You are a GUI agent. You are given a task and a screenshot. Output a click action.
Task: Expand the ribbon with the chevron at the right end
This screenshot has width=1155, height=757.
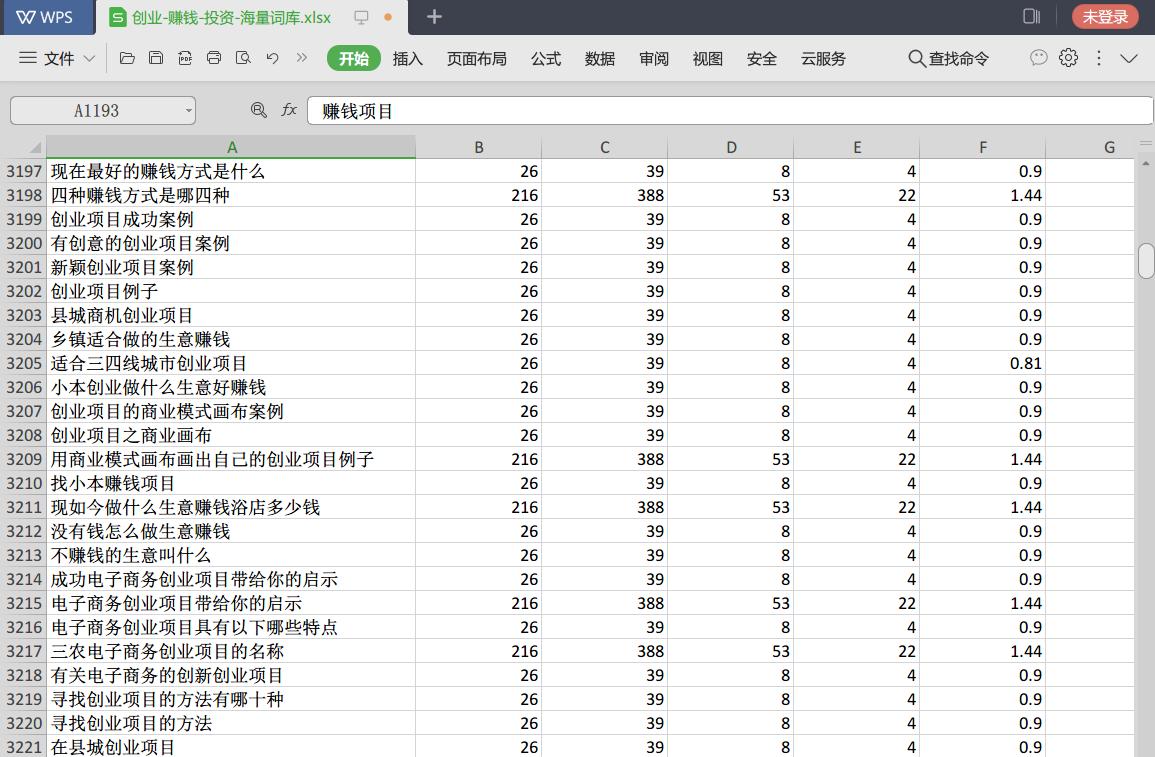click(x=1128, y=58)
